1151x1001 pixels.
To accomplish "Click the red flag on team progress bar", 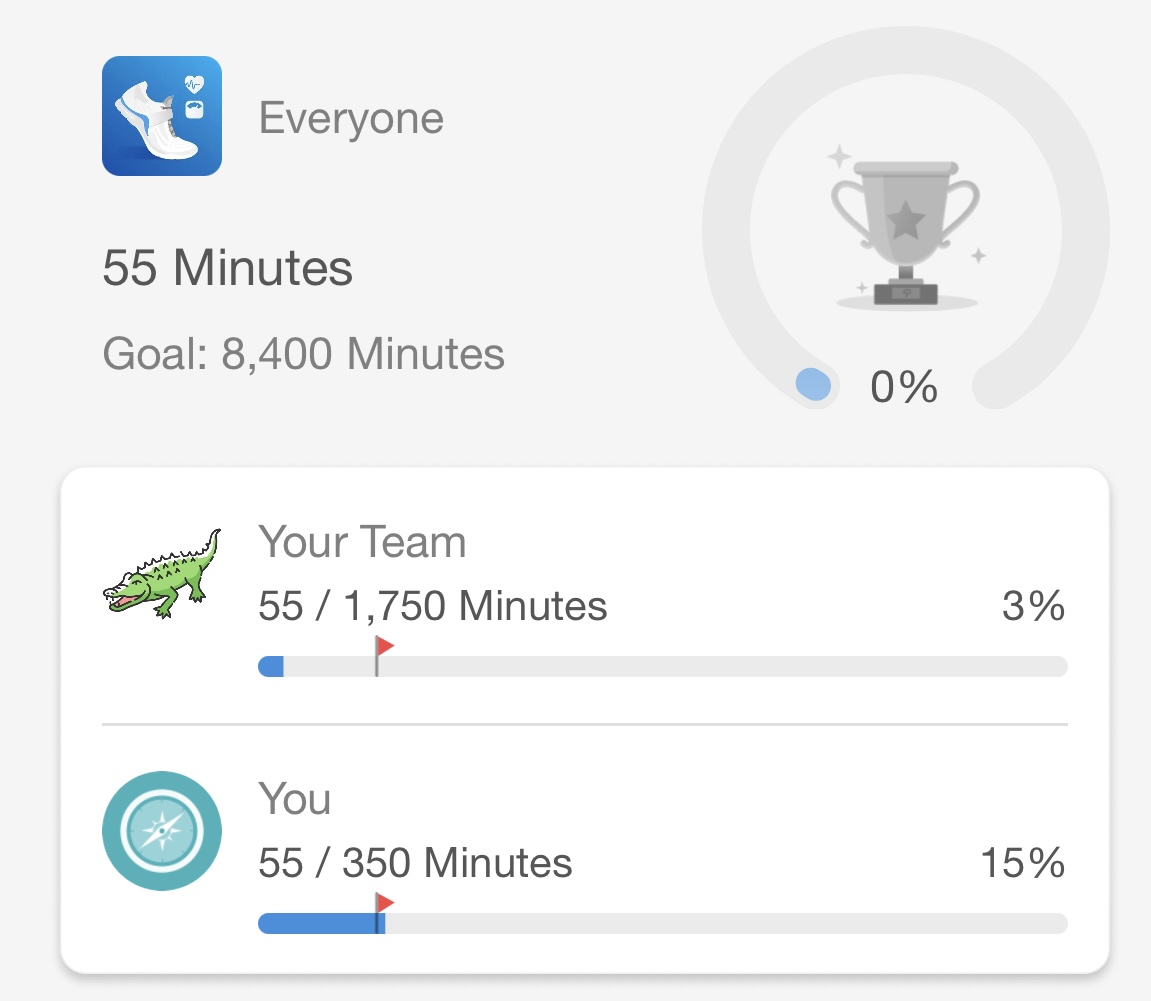I will click(384, 647).
